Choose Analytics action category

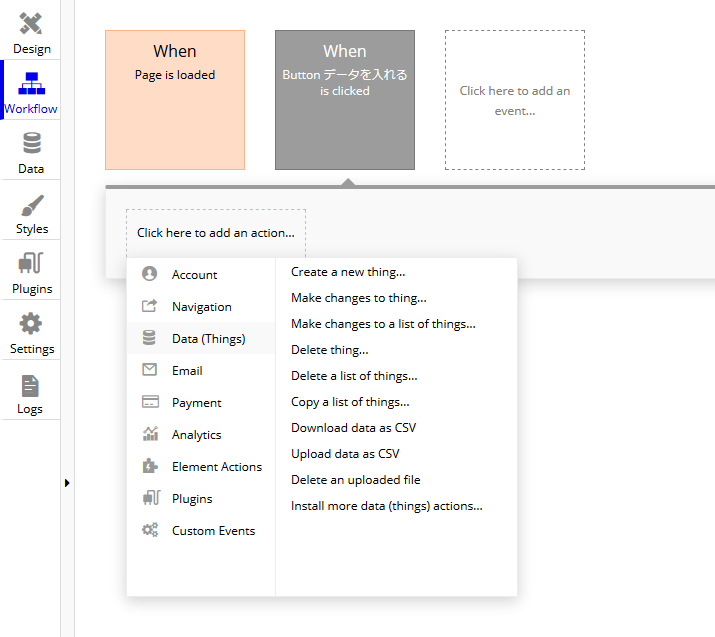pos(201,434)
